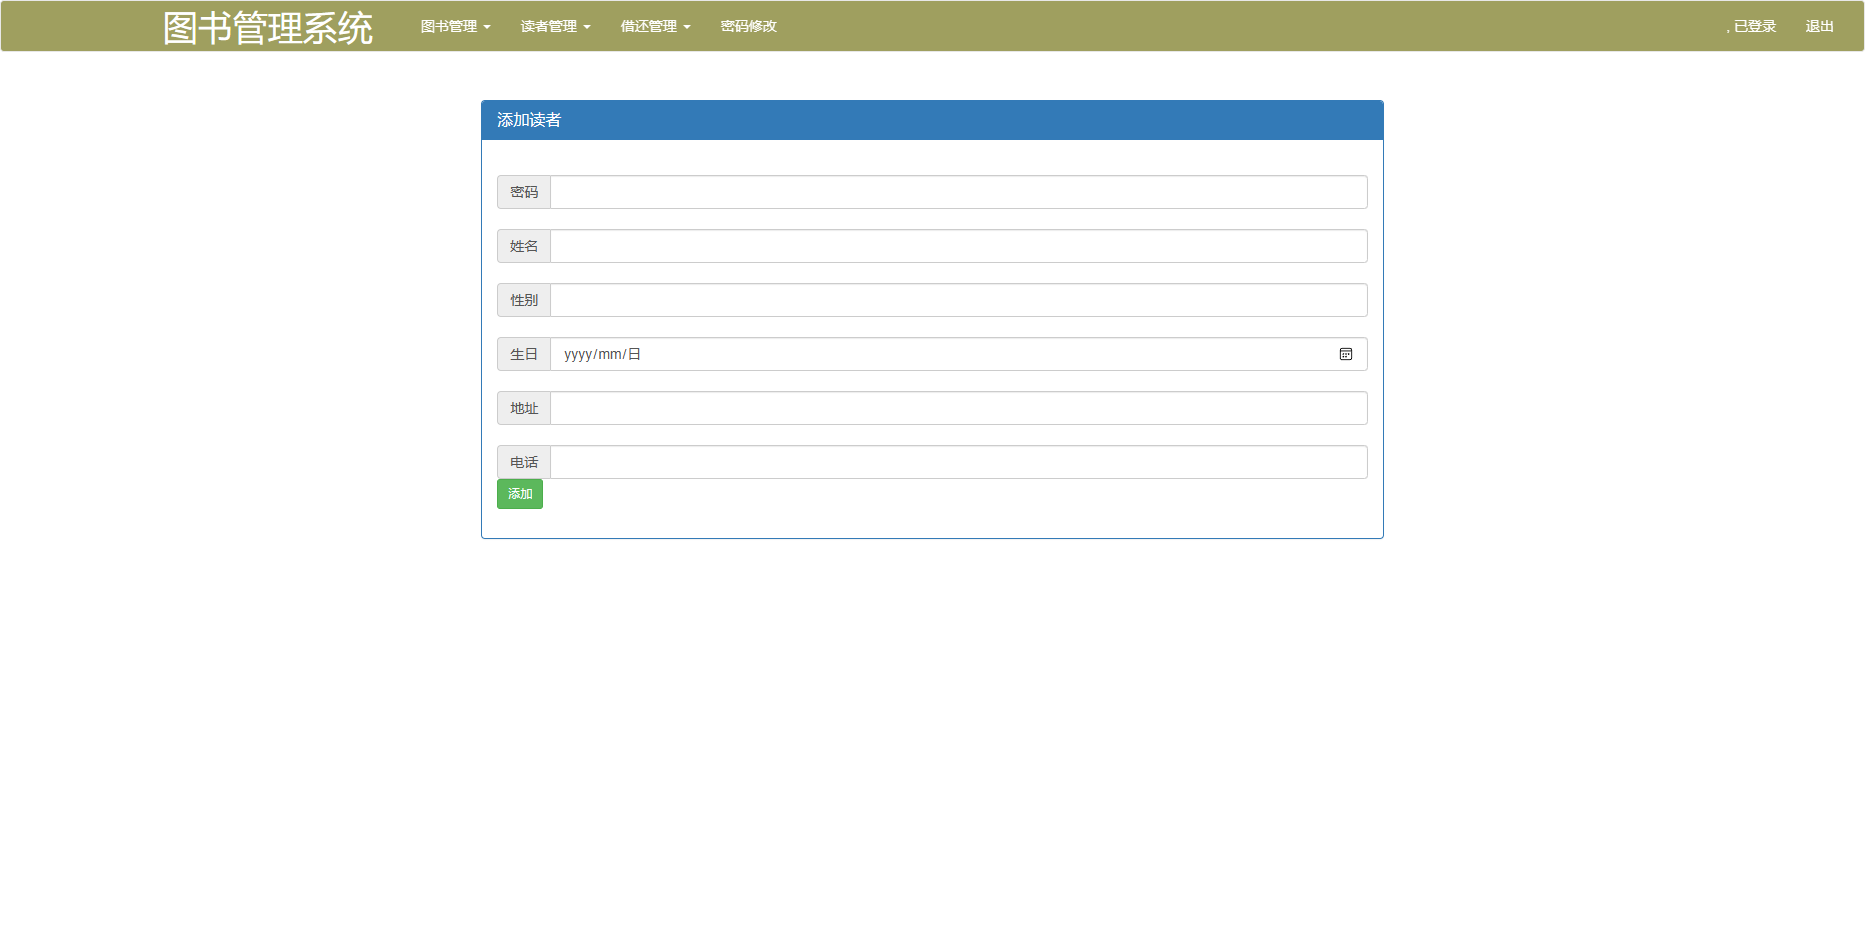Expand the 借还管理 dropdown menu

655,27
